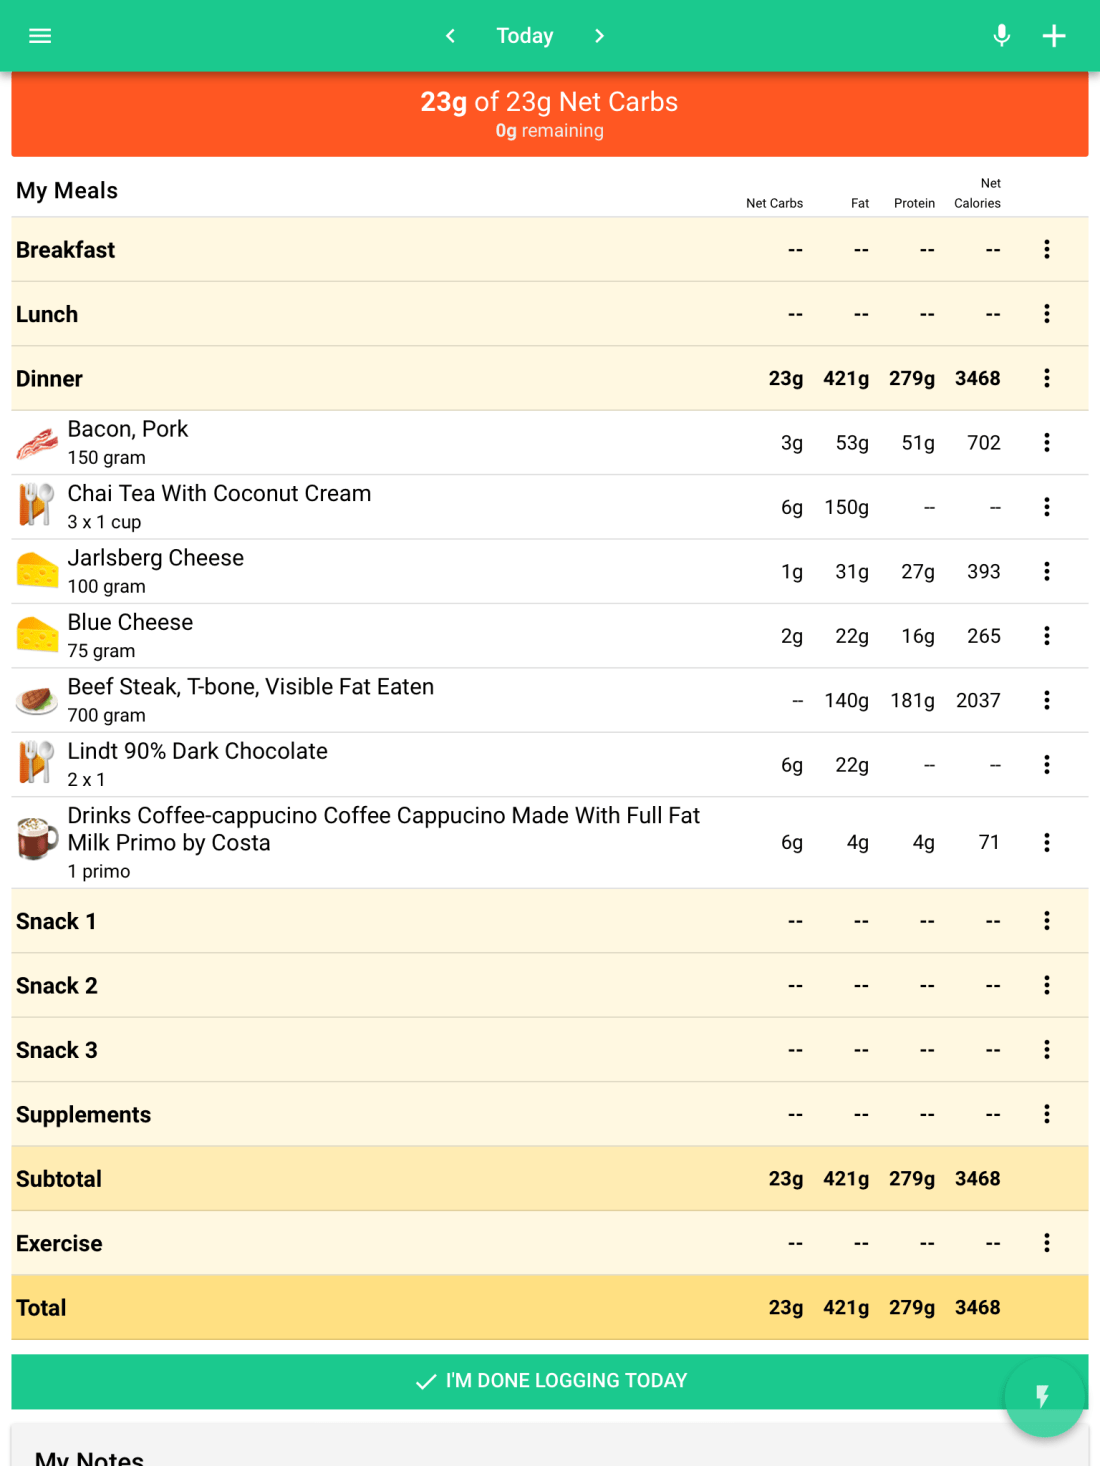This screenshot has height=1466, width=1100.
Task: Open the hamburger navigation menu
Action: coord(40,36)
